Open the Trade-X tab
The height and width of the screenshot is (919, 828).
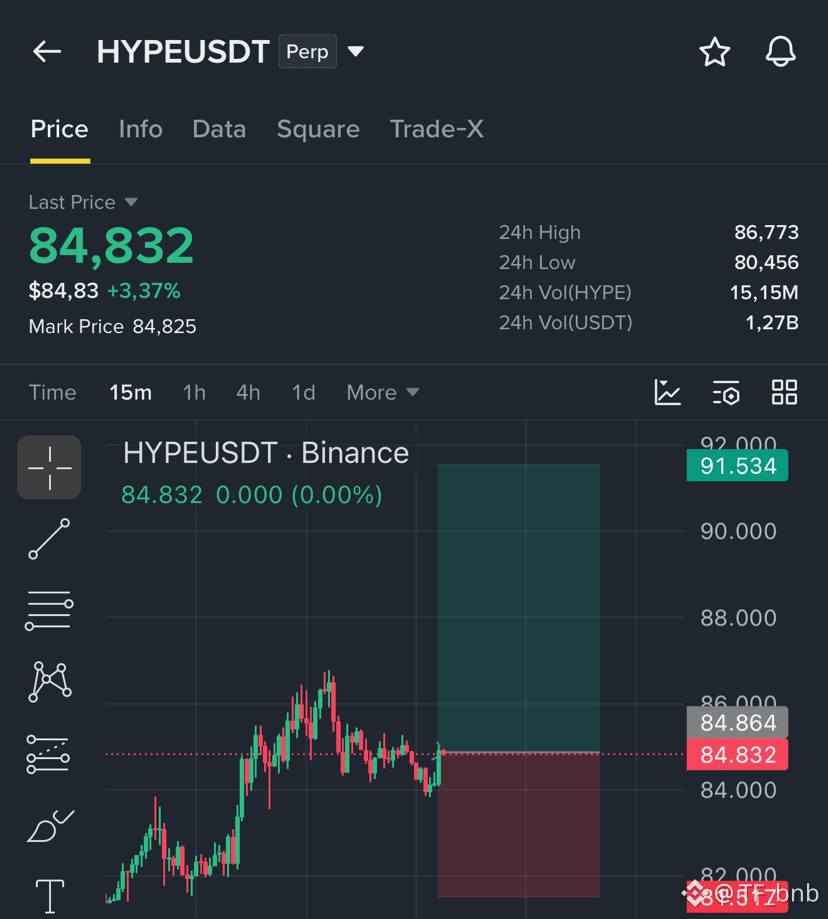click(x=437, y=129)
